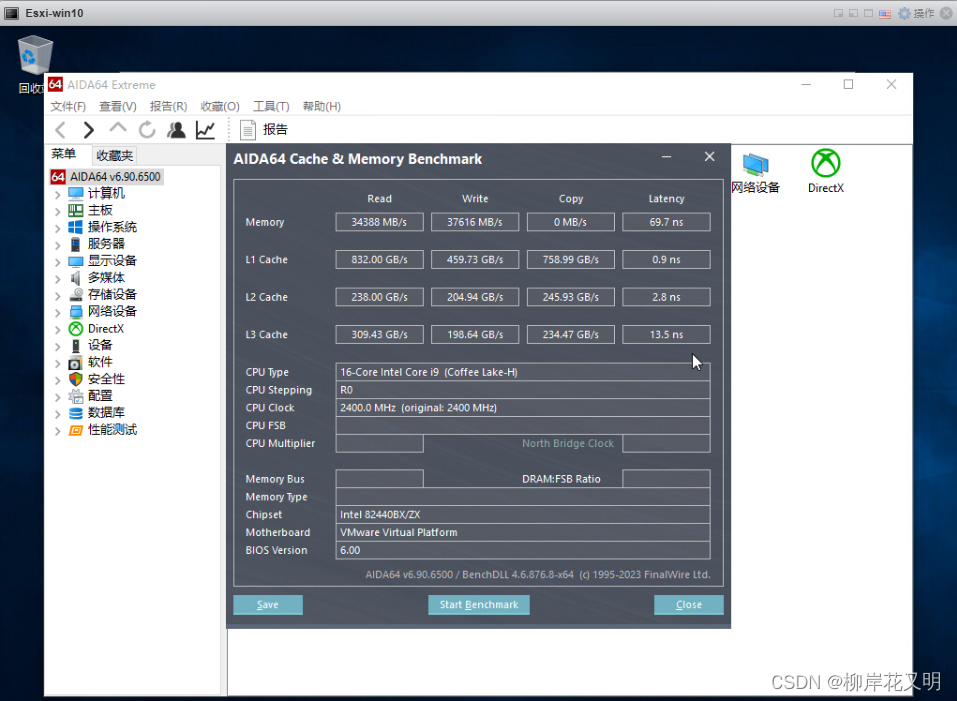Click Memory Read value 34388 MB/s

tap(379, 222)
